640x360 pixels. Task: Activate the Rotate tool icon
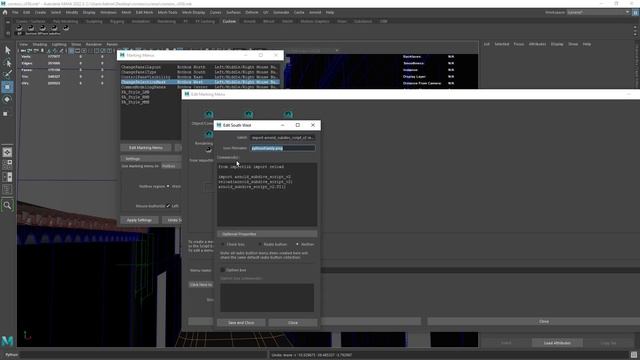point(7,100)
